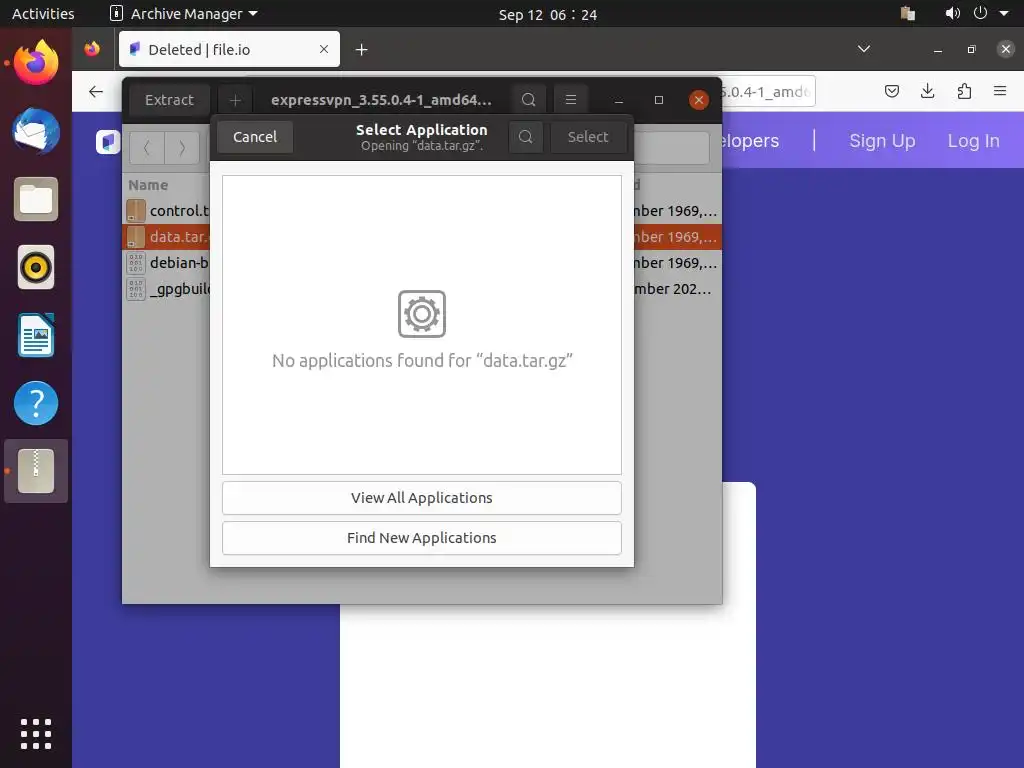Screen dimensions: 1024x768
Task: Launch Firefox from the dock
Action: click(x=36, y=63)
